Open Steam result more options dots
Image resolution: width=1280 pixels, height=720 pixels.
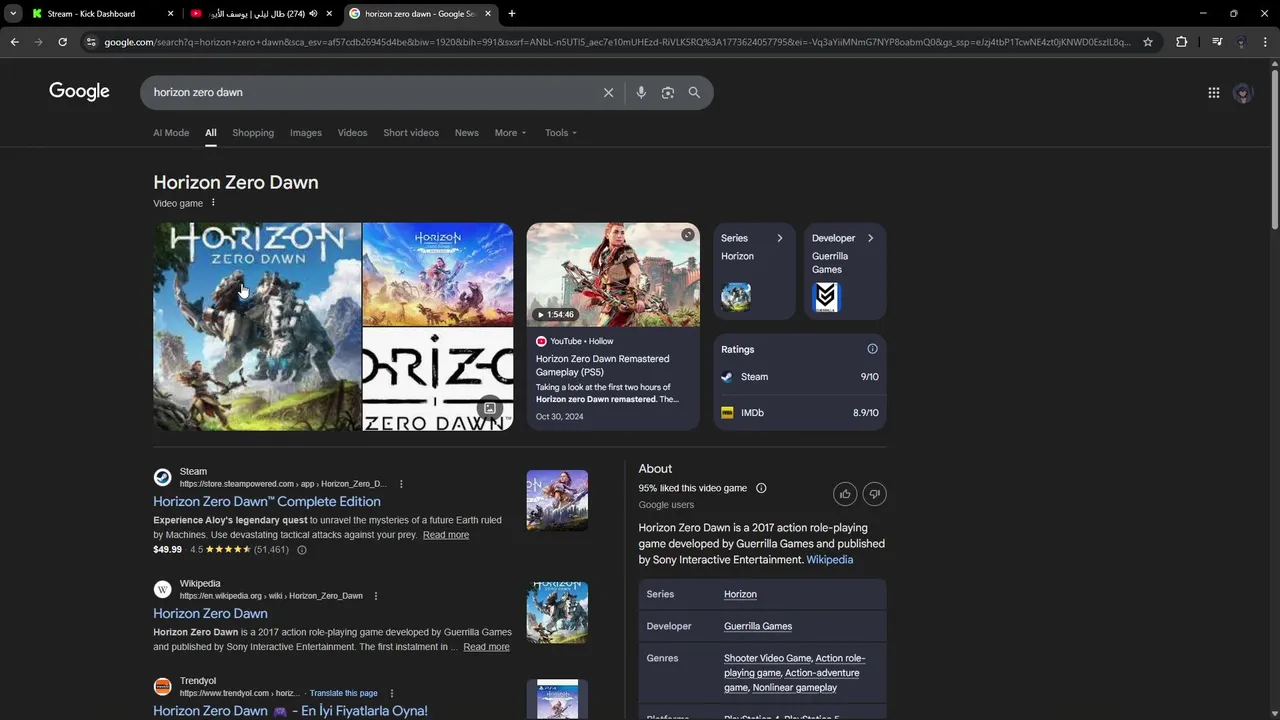coord(401,484)
